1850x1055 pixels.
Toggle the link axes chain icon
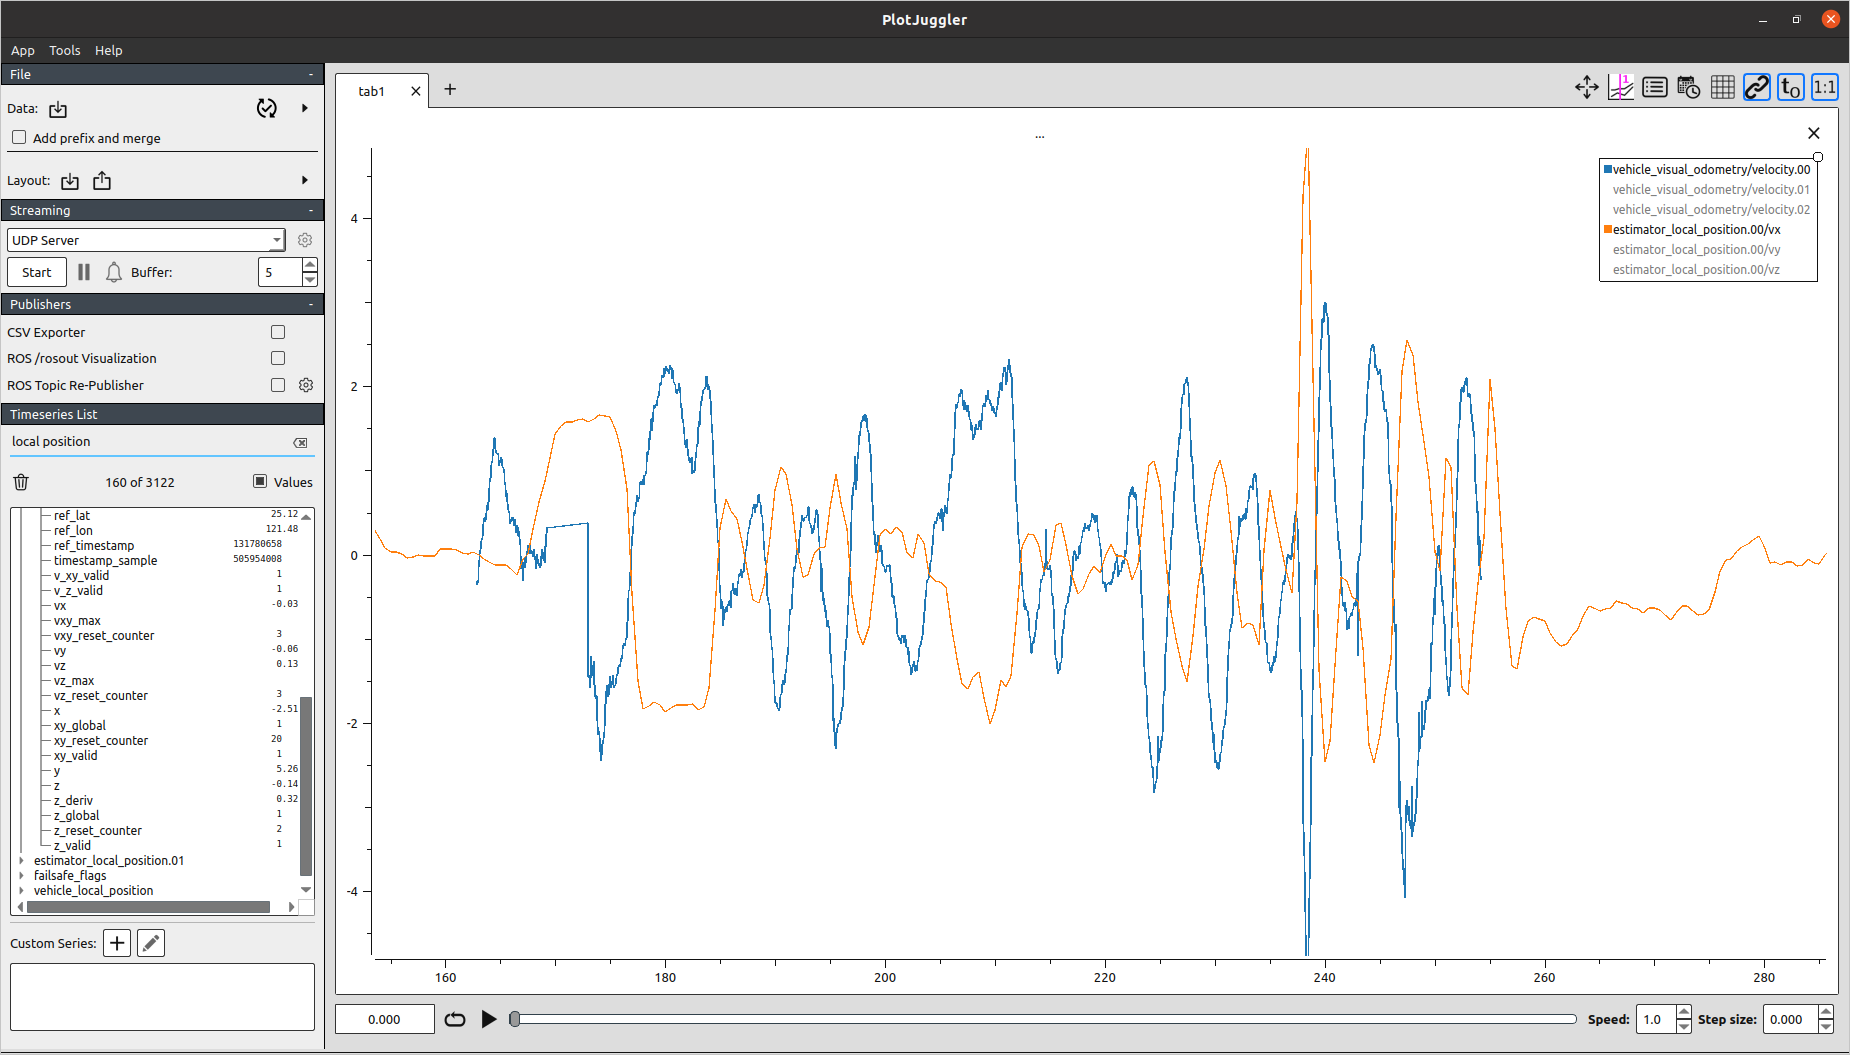[1756, 88]
